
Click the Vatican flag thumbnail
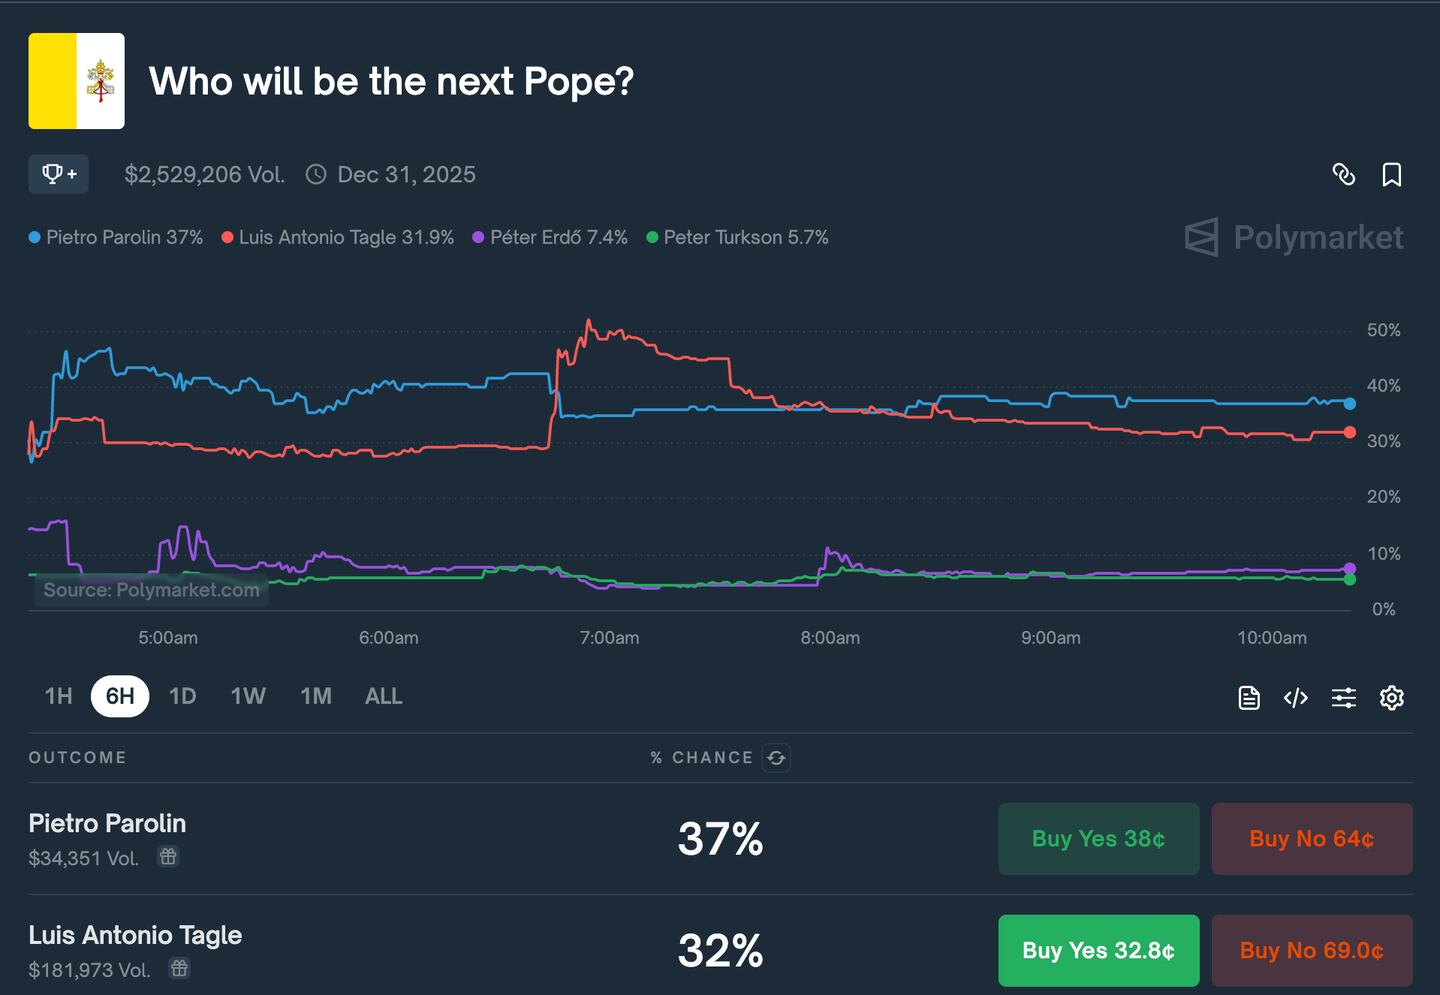click(x=76, y=81)
